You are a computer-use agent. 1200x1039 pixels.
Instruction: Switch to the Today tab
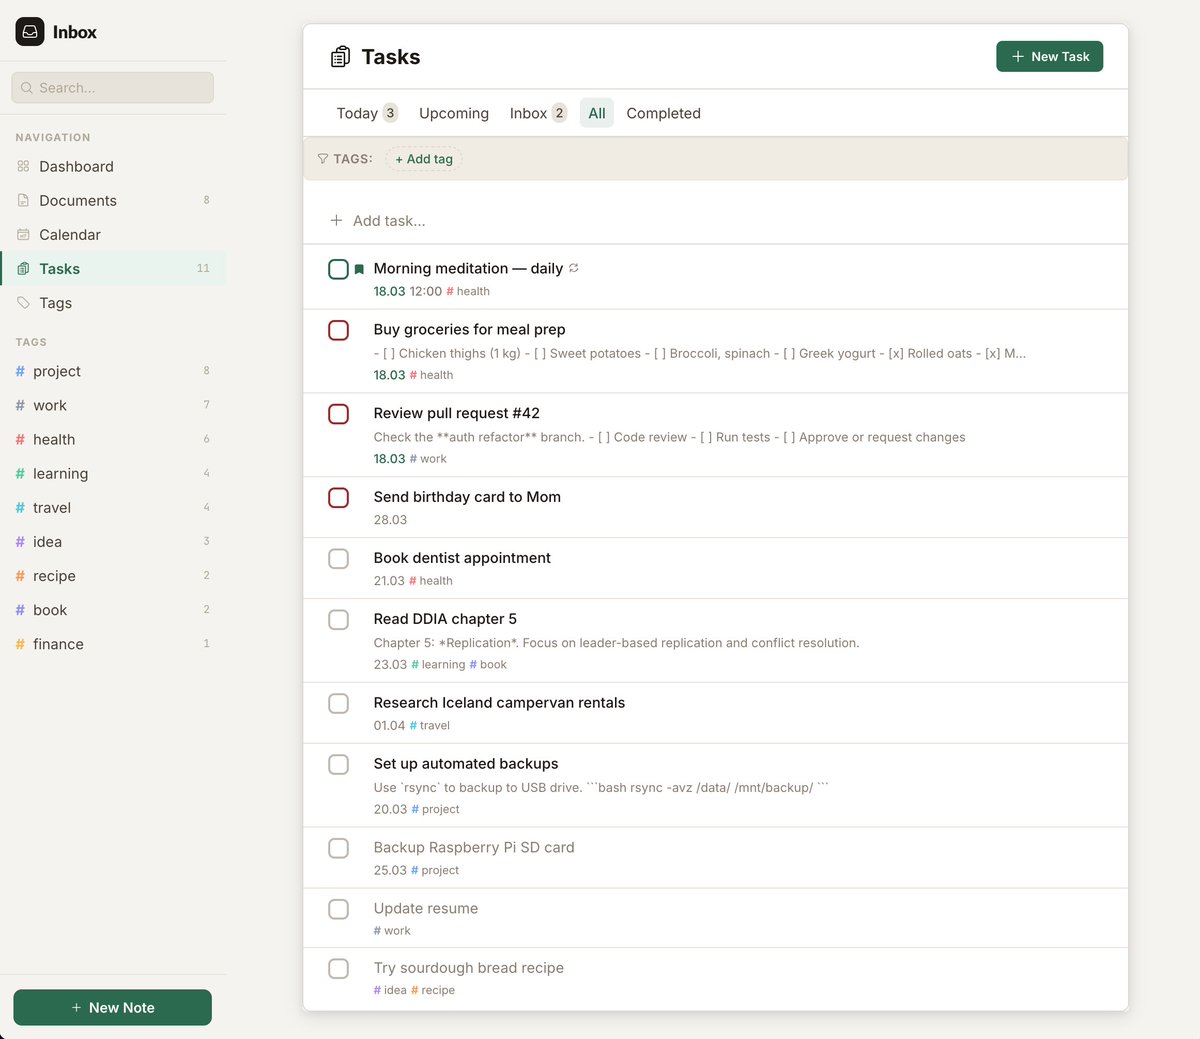pyautogui.click(x=366, y=113)
